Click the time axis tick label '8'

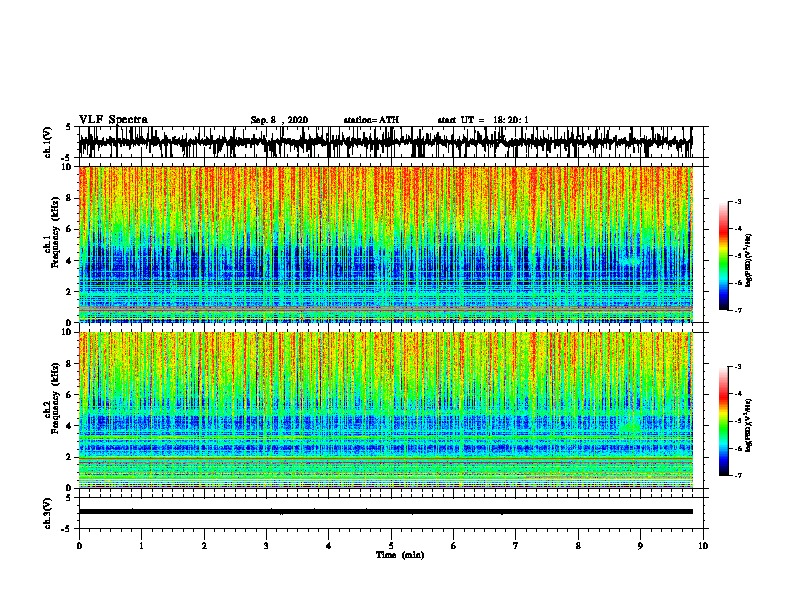[578, 546]
